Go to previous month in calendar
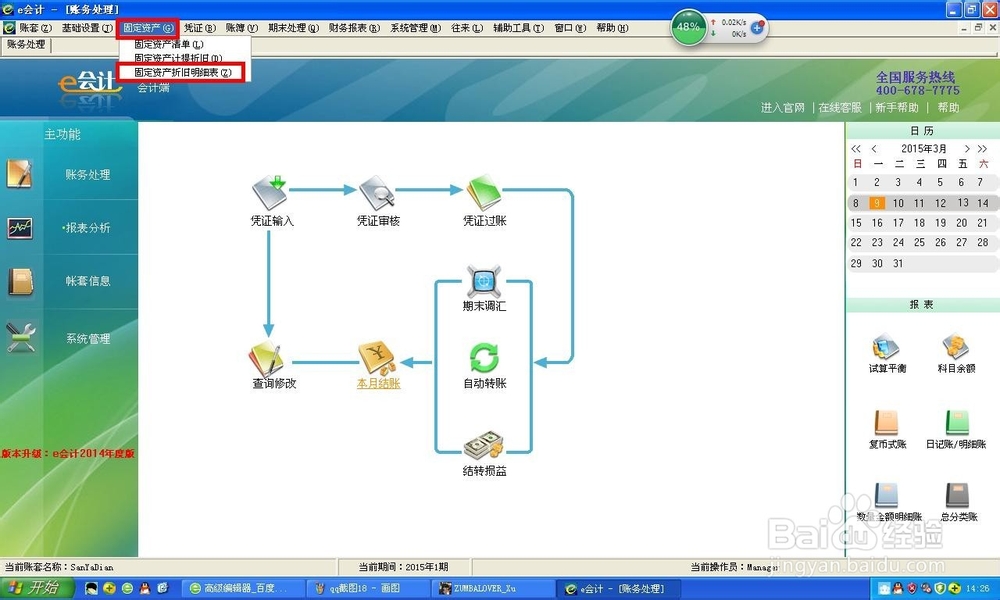The height and width of the screenshot is (600, 1000). [874, 149]
